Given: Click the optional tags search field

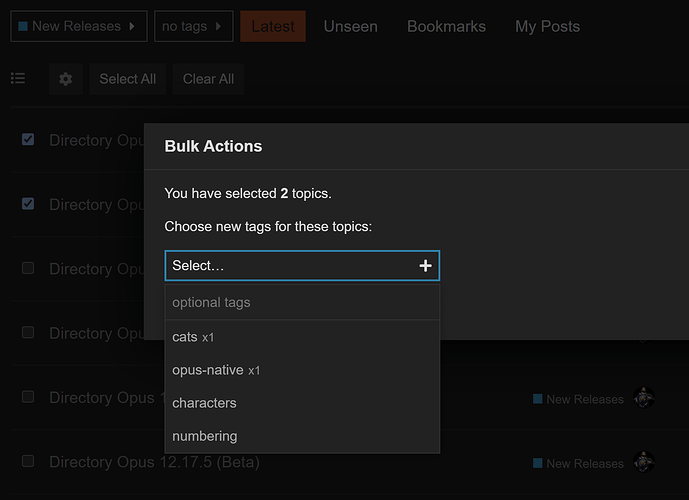Looking at the screenshot, I should (x=302, y=302).
